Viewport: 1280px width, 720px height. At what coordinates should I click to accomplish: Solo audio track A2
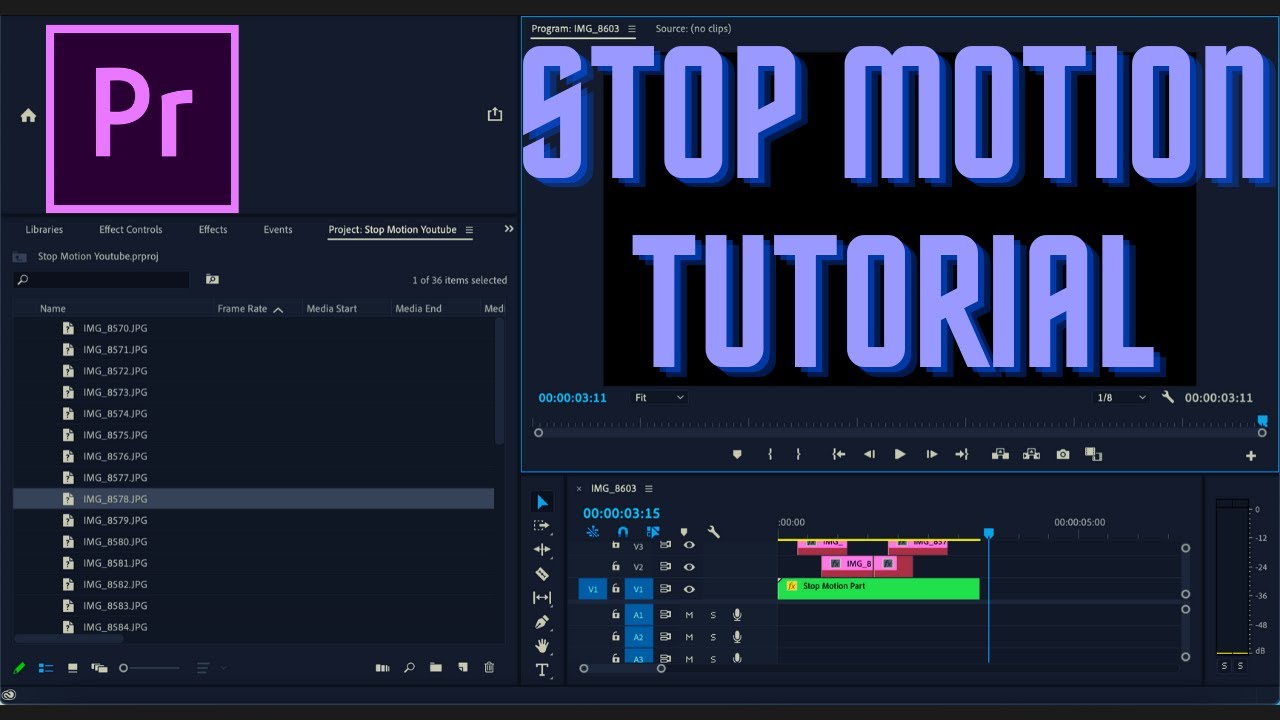[713, 637]
